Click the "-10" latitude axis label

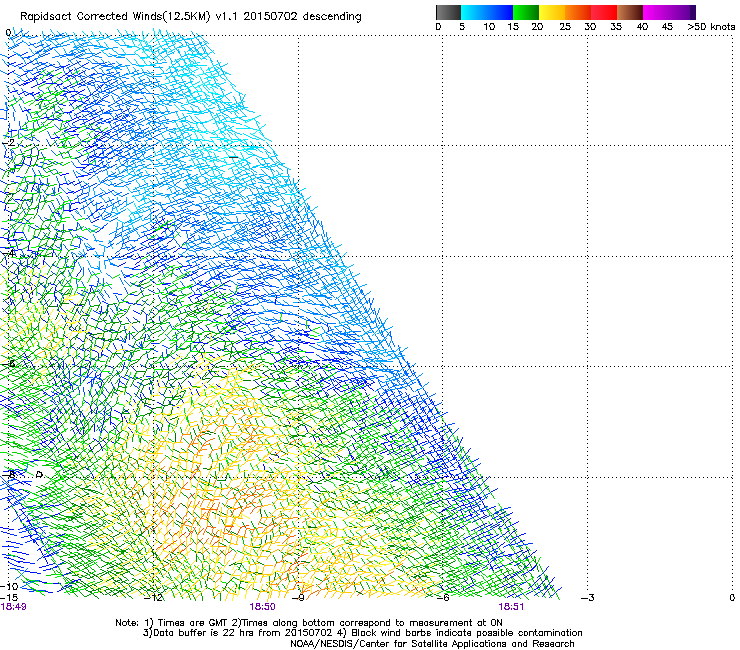(x=9, y=586)
